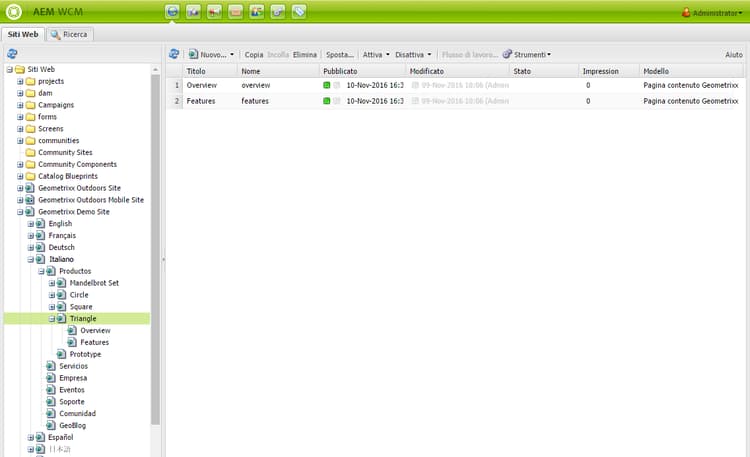Viewport: 750px width, 457px height.
Task: Click the folder icon beside Community Sites
Action: click(x=30, y=153)
